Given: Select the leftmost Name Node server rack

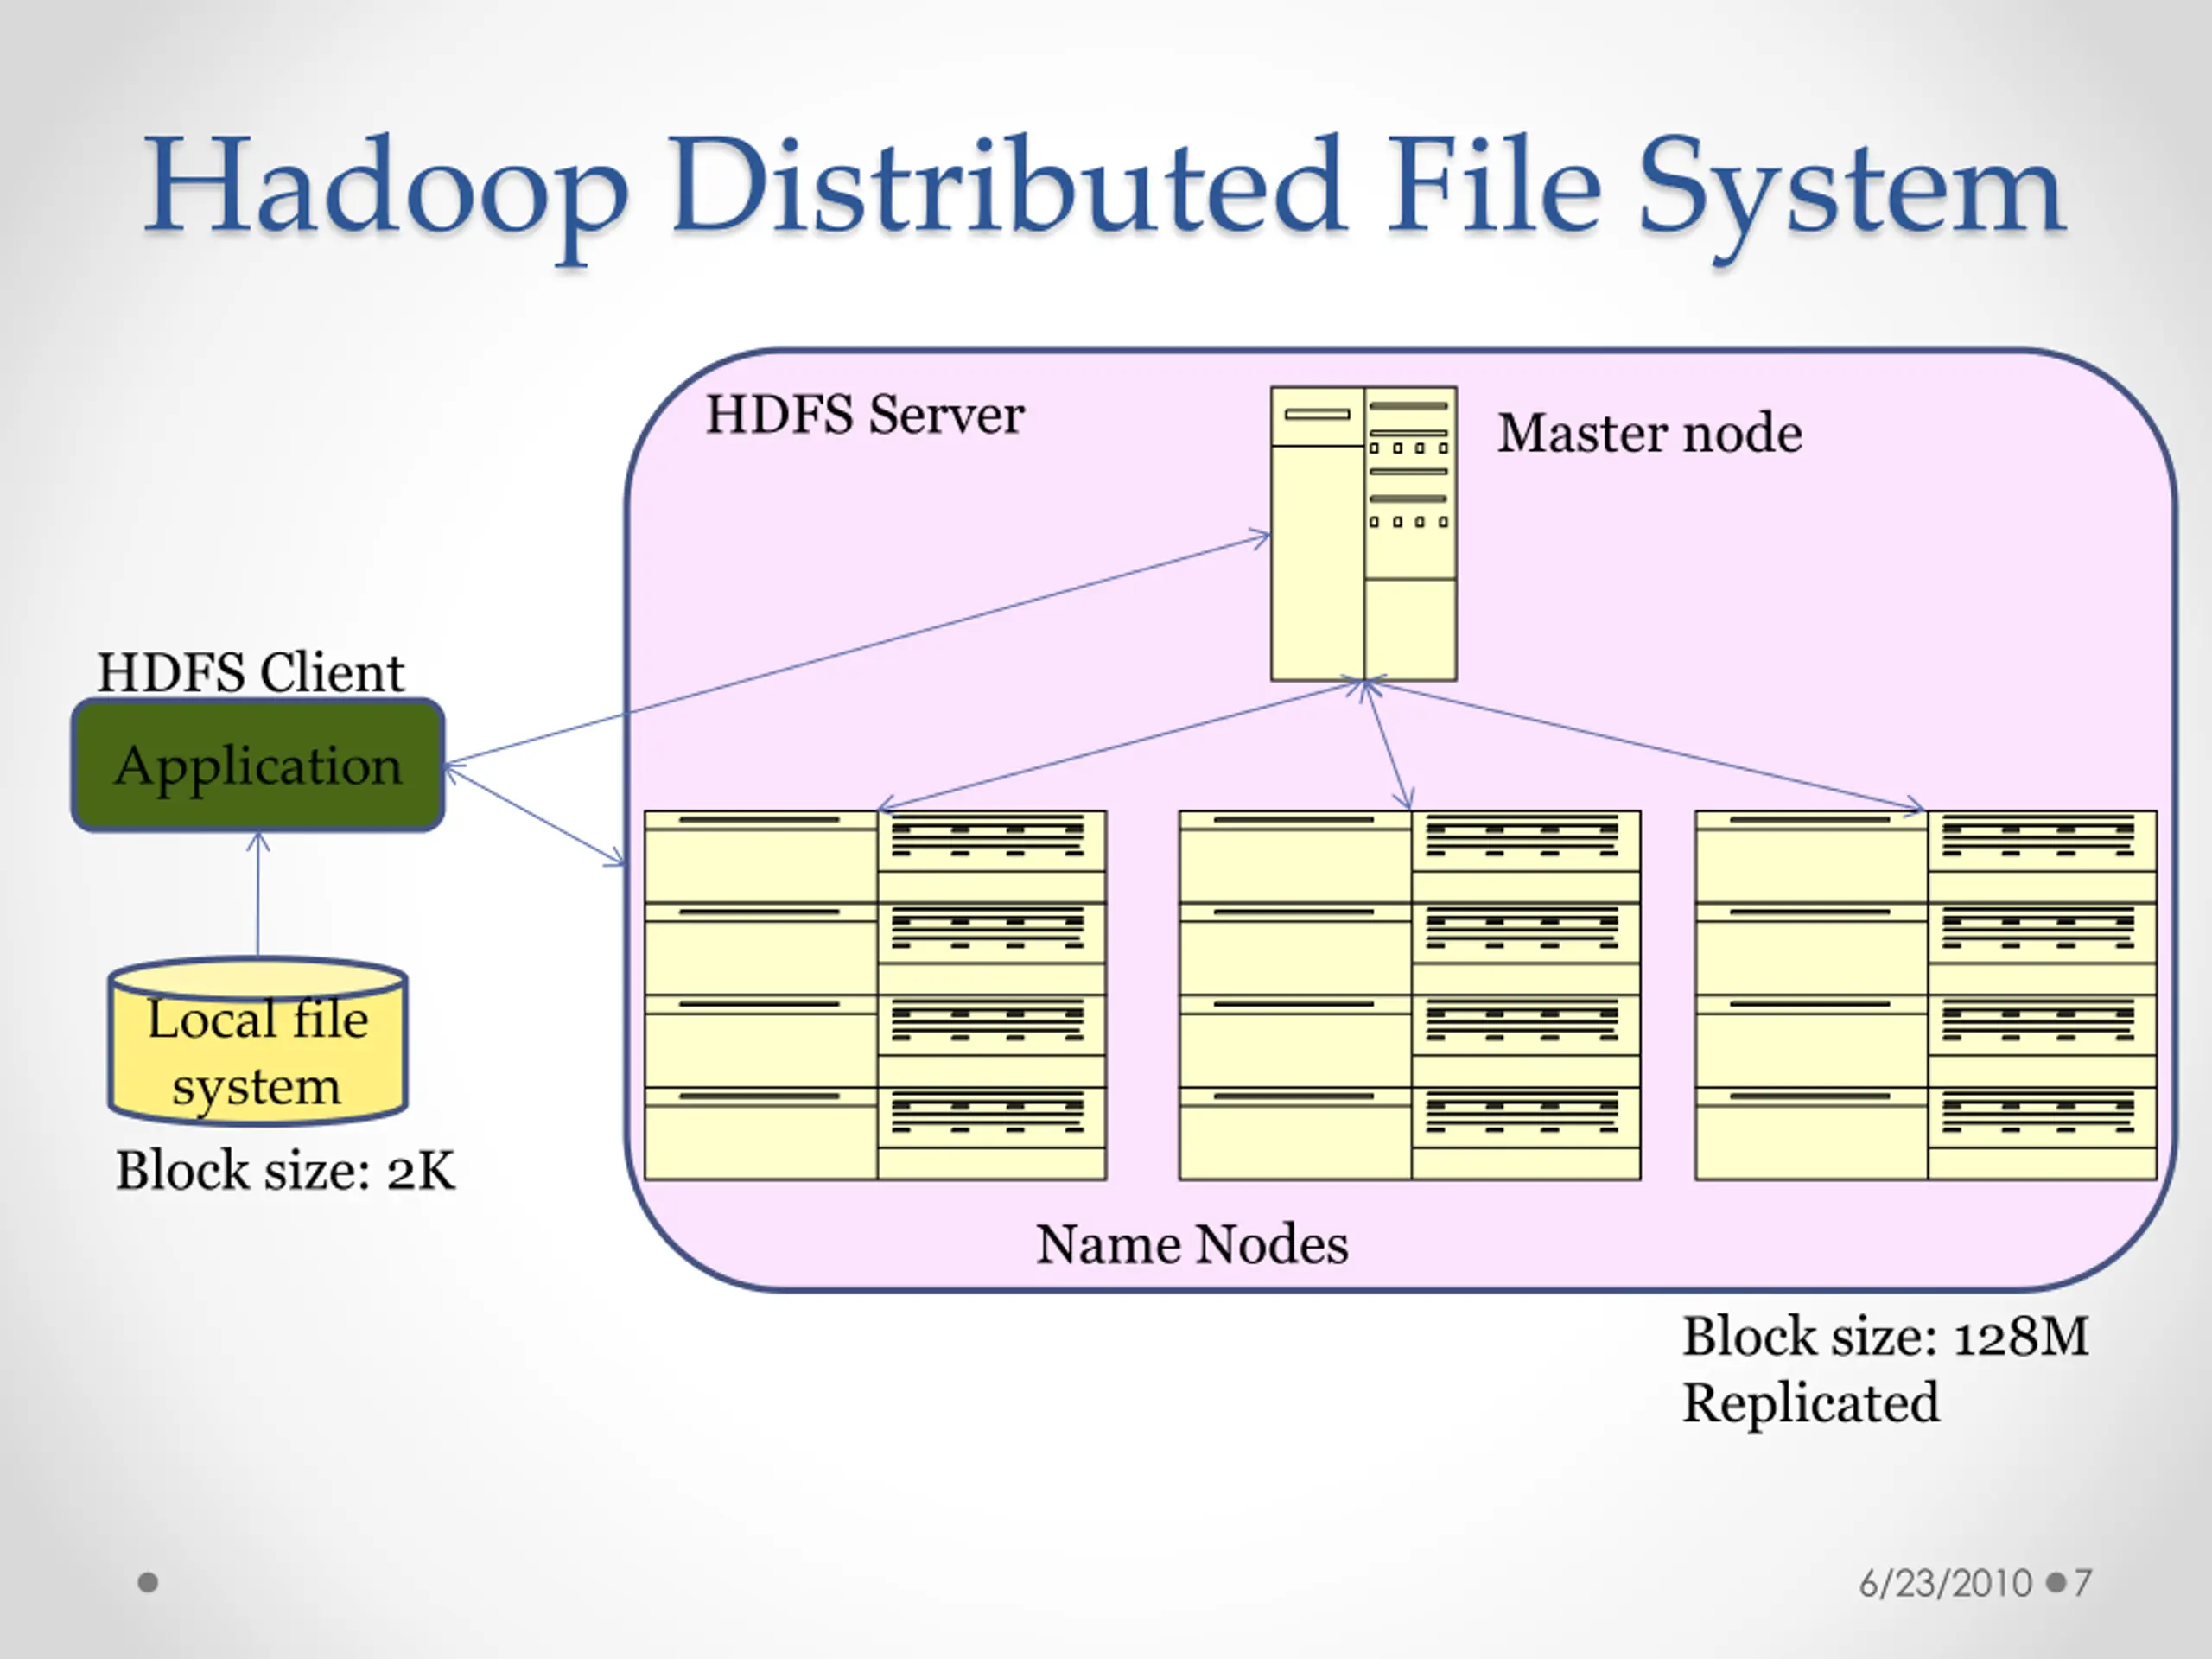Looking at the screenshot, I should pos(875,995).
